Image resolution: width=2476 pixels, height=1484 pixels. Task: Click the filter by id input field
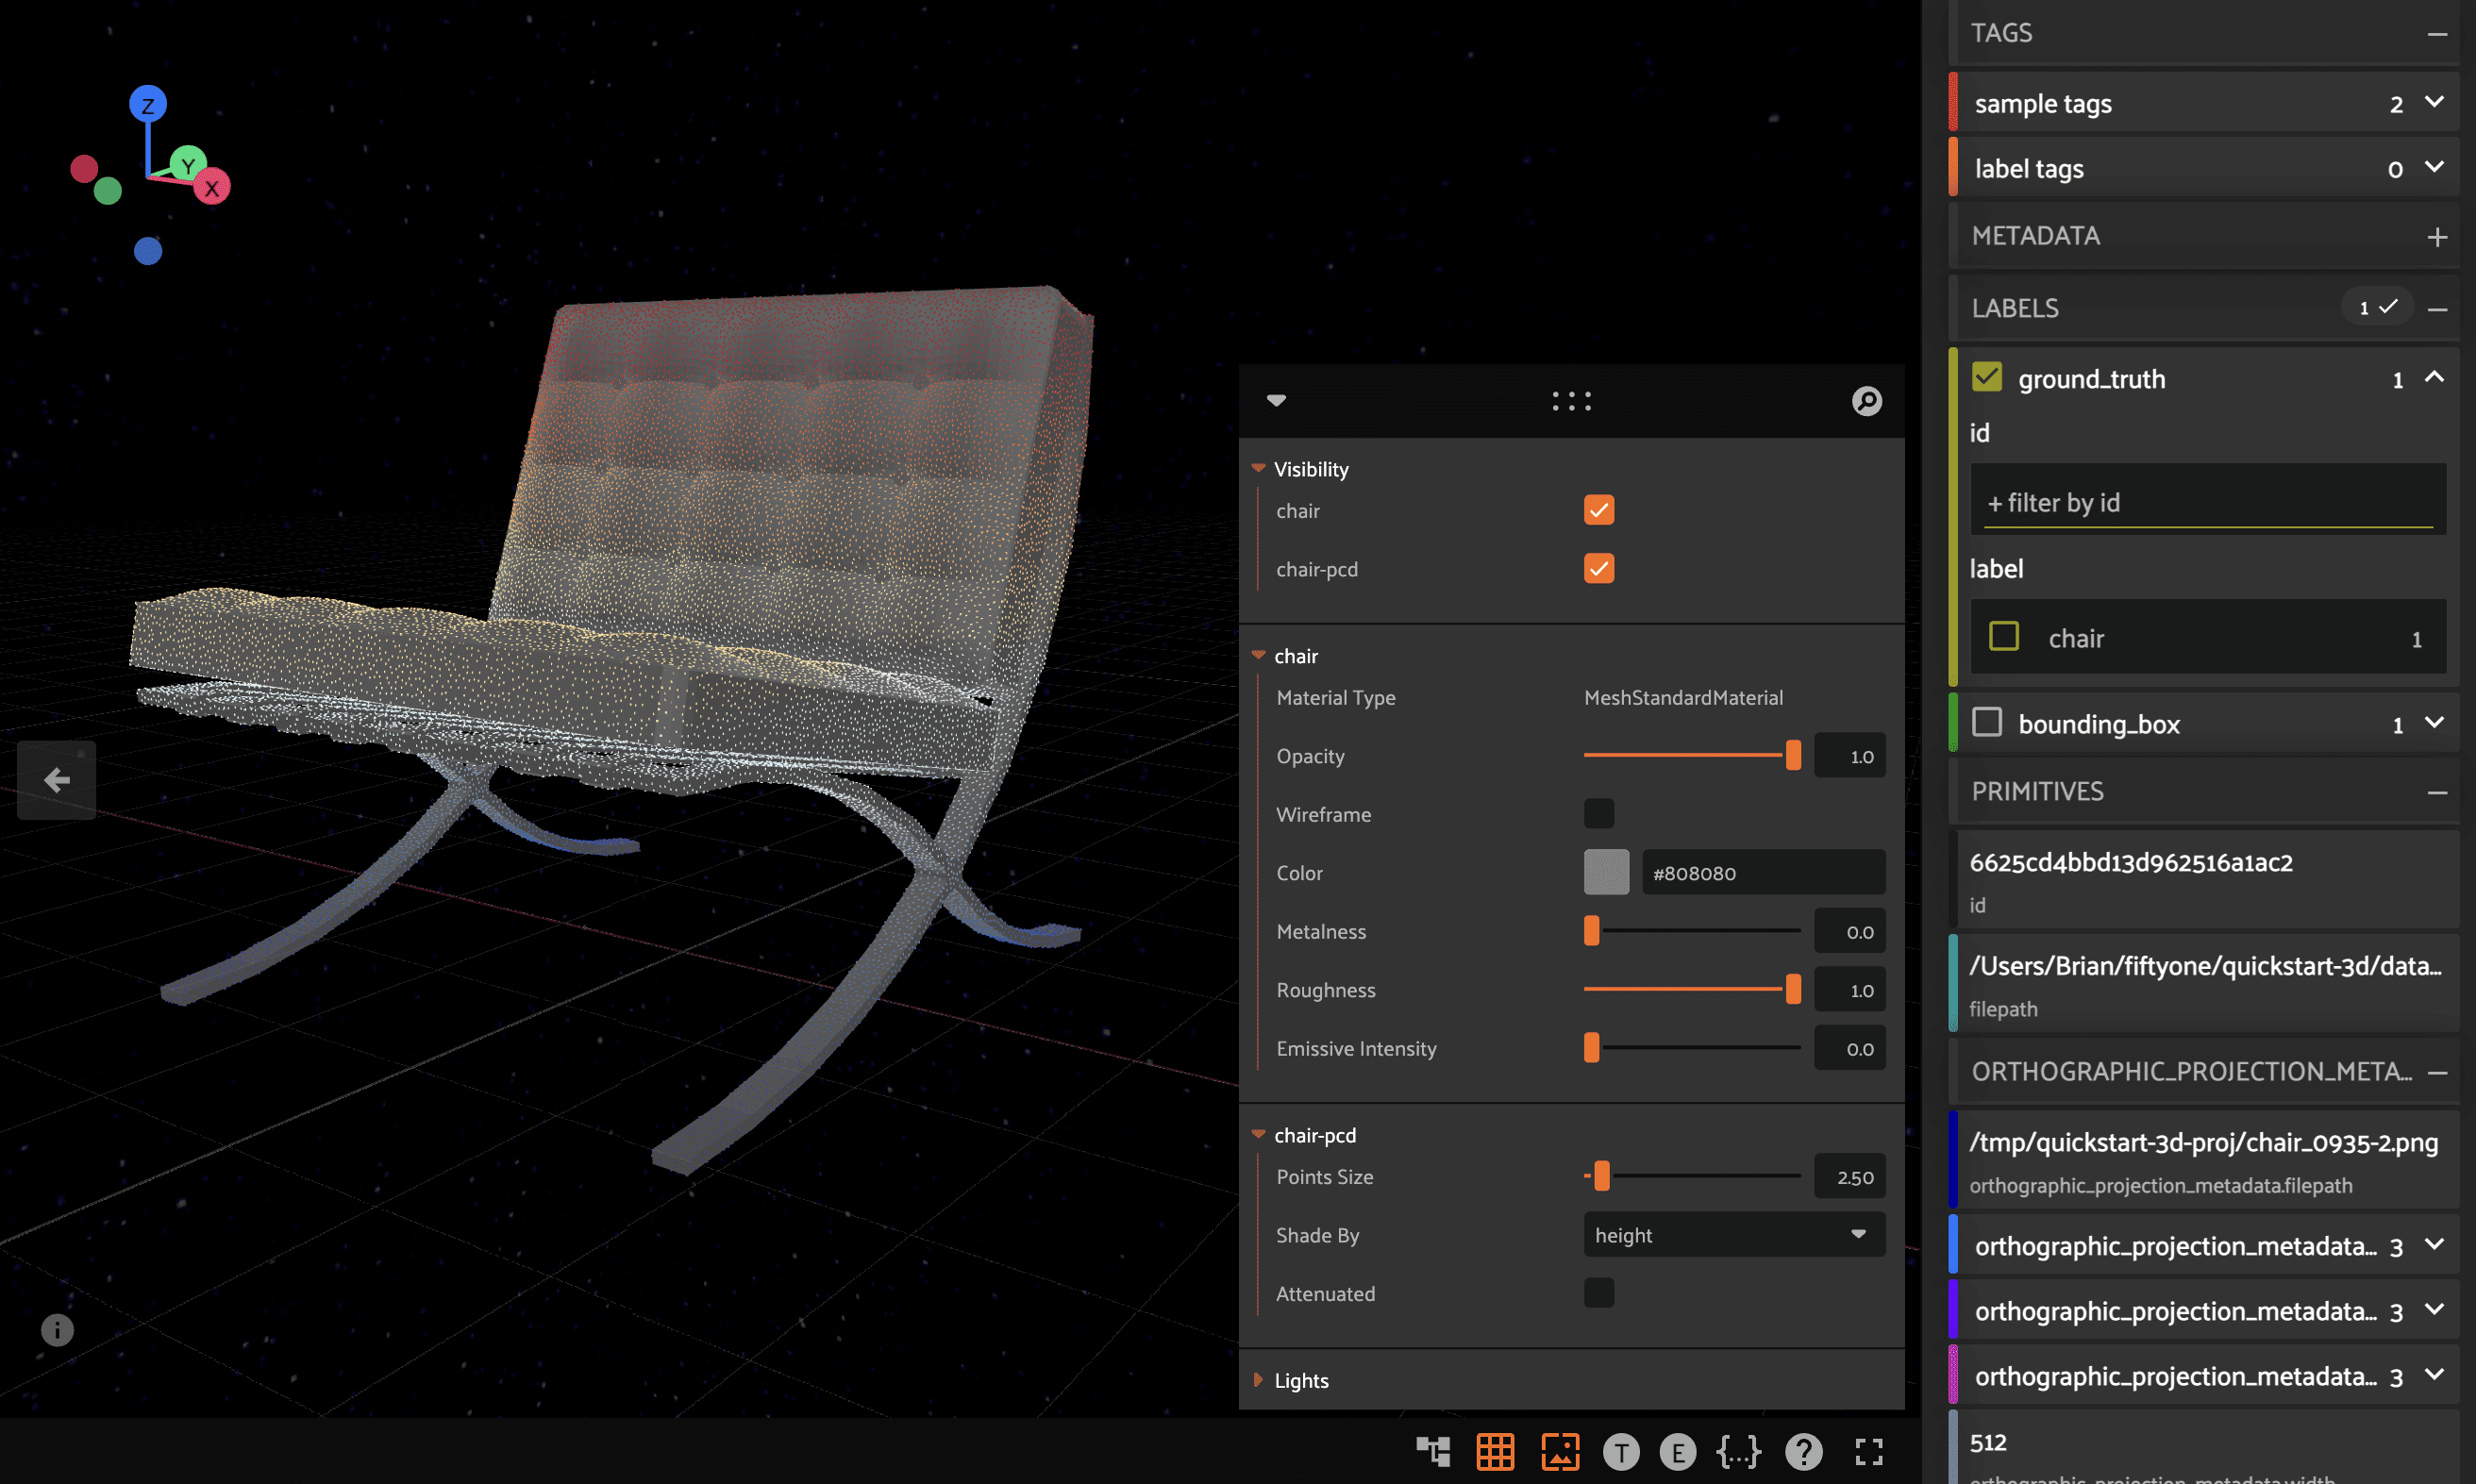click(x=2206, y=502)
